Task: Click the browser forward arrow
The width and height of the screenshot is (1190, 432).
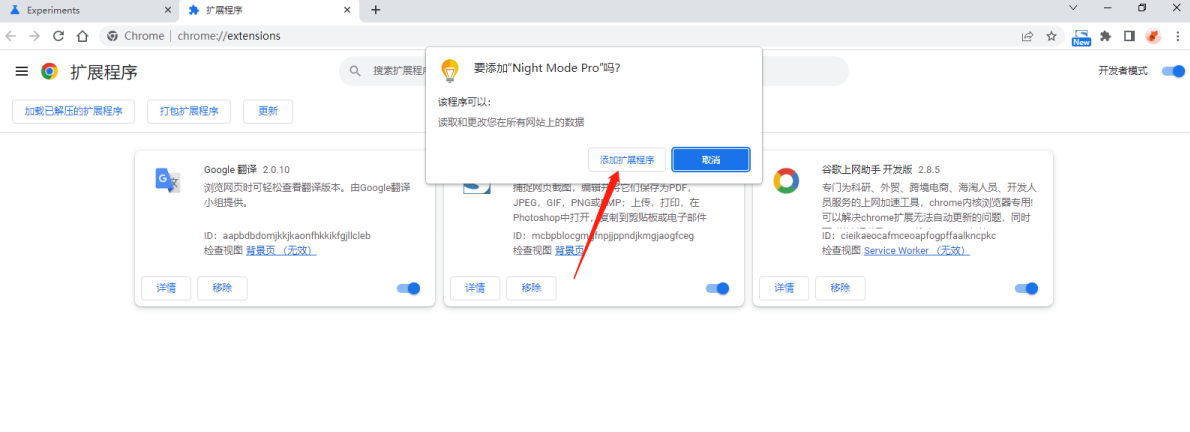Action: [34, 36]
